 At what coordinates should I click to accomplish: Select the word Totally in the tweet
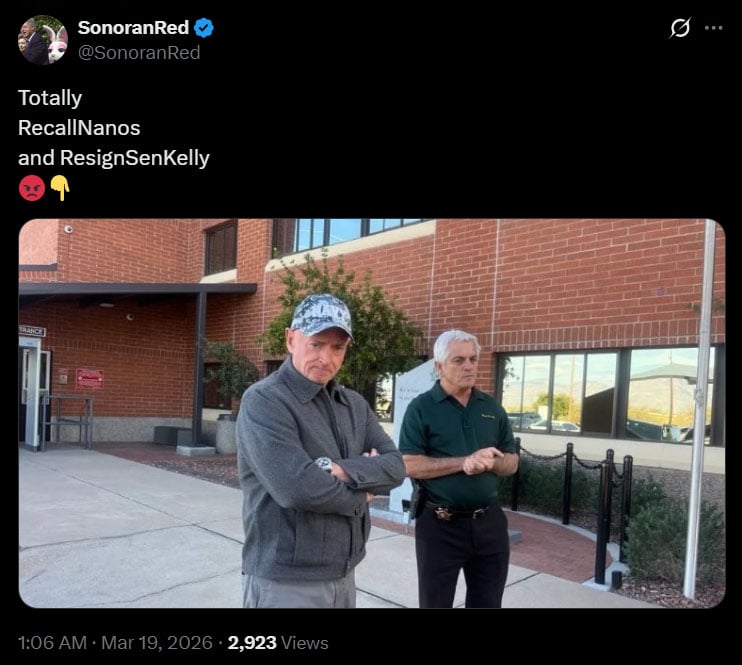pos(50,98)
